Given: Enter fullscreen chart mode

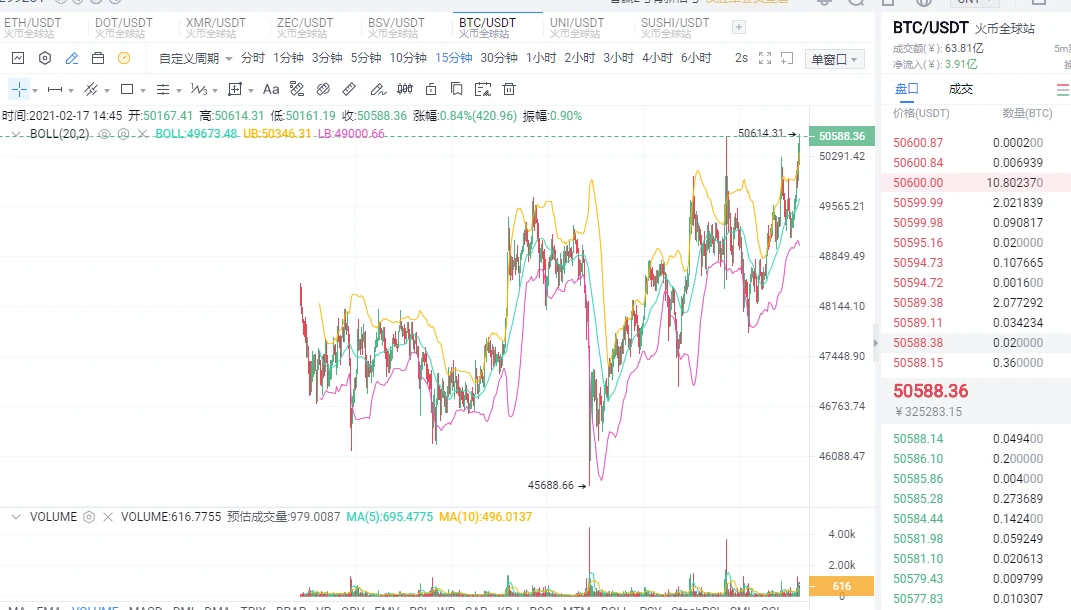Looking at the screenshot, I should click(765, 58).
